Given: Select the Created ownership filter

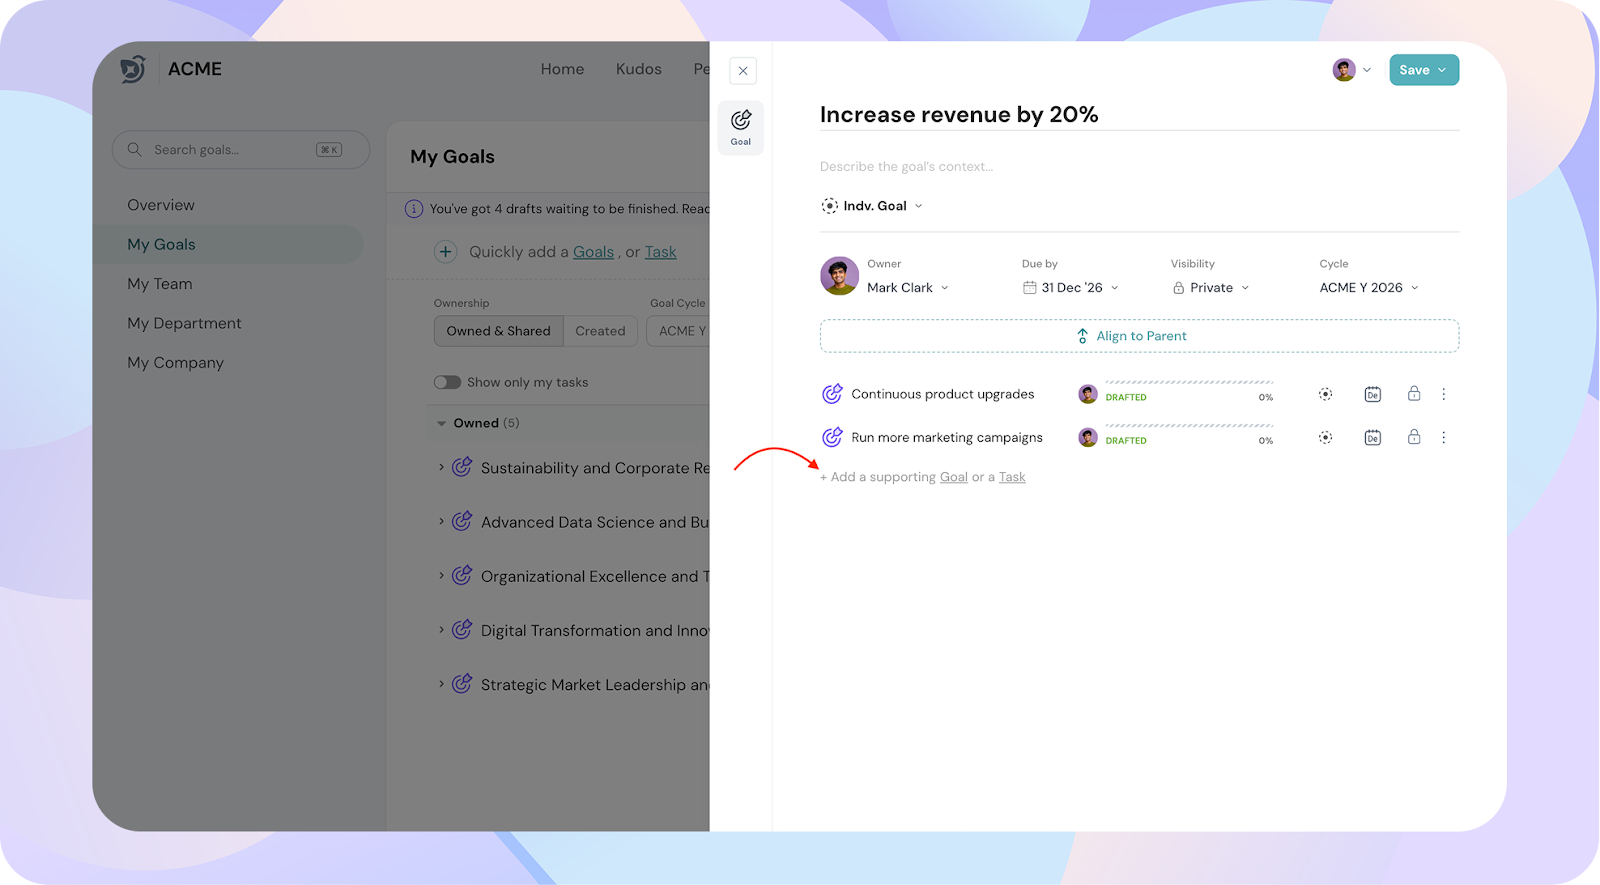Looking at the screenshot, I should [600, 331].
